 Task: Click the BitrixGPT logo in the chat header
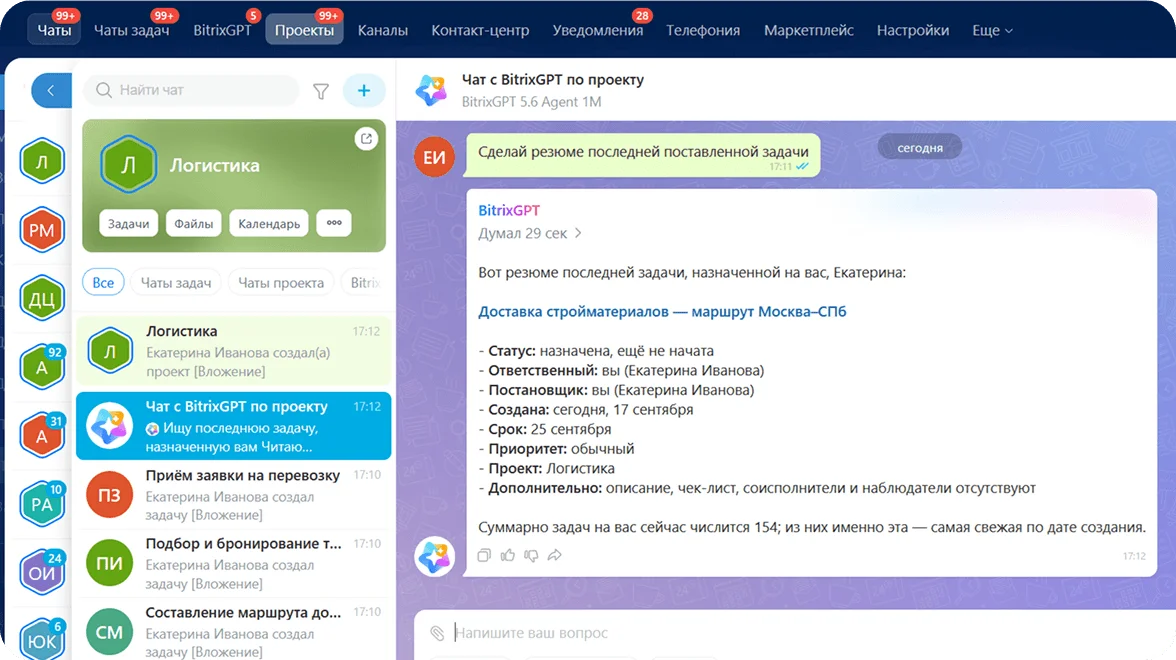tap(432, 90)
